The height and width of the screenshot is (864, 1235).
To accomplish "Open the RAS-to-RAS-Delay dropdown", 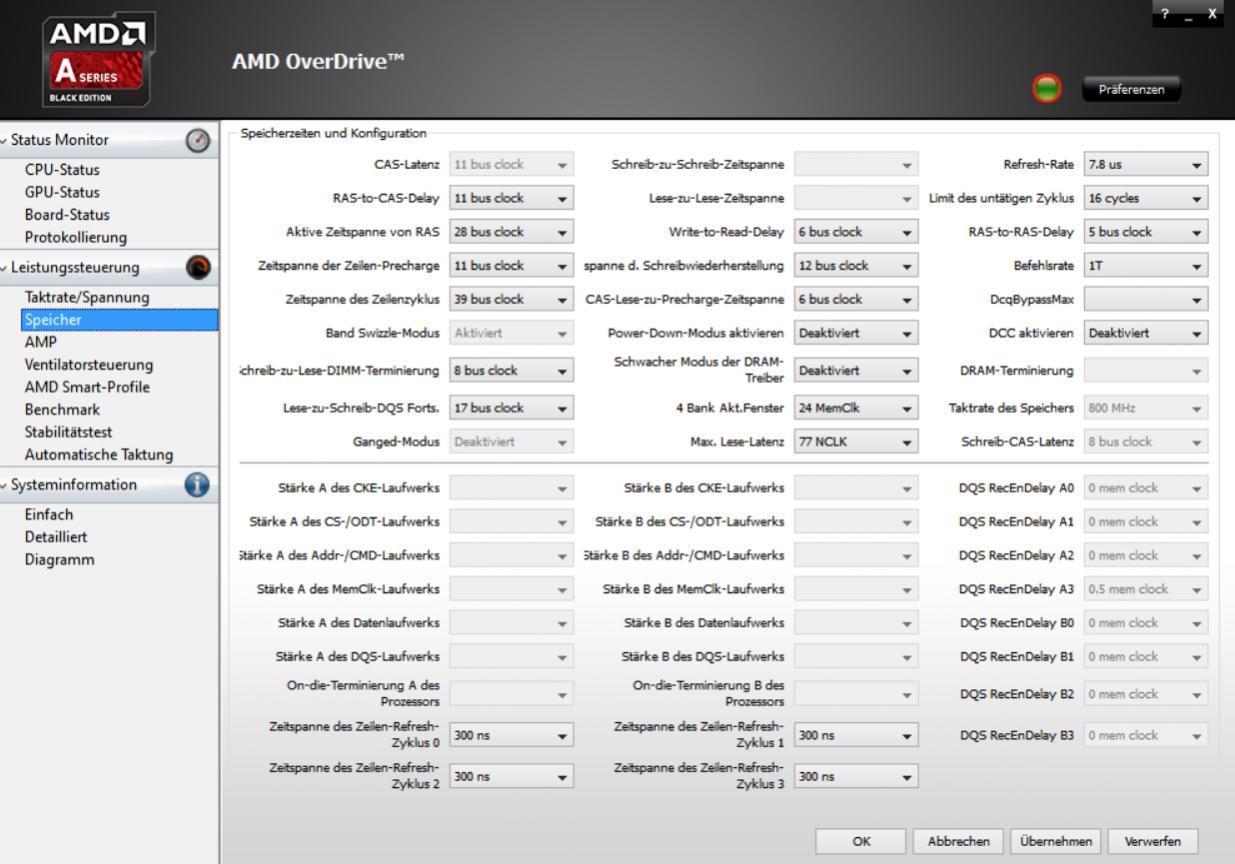I will [1146, 232].
